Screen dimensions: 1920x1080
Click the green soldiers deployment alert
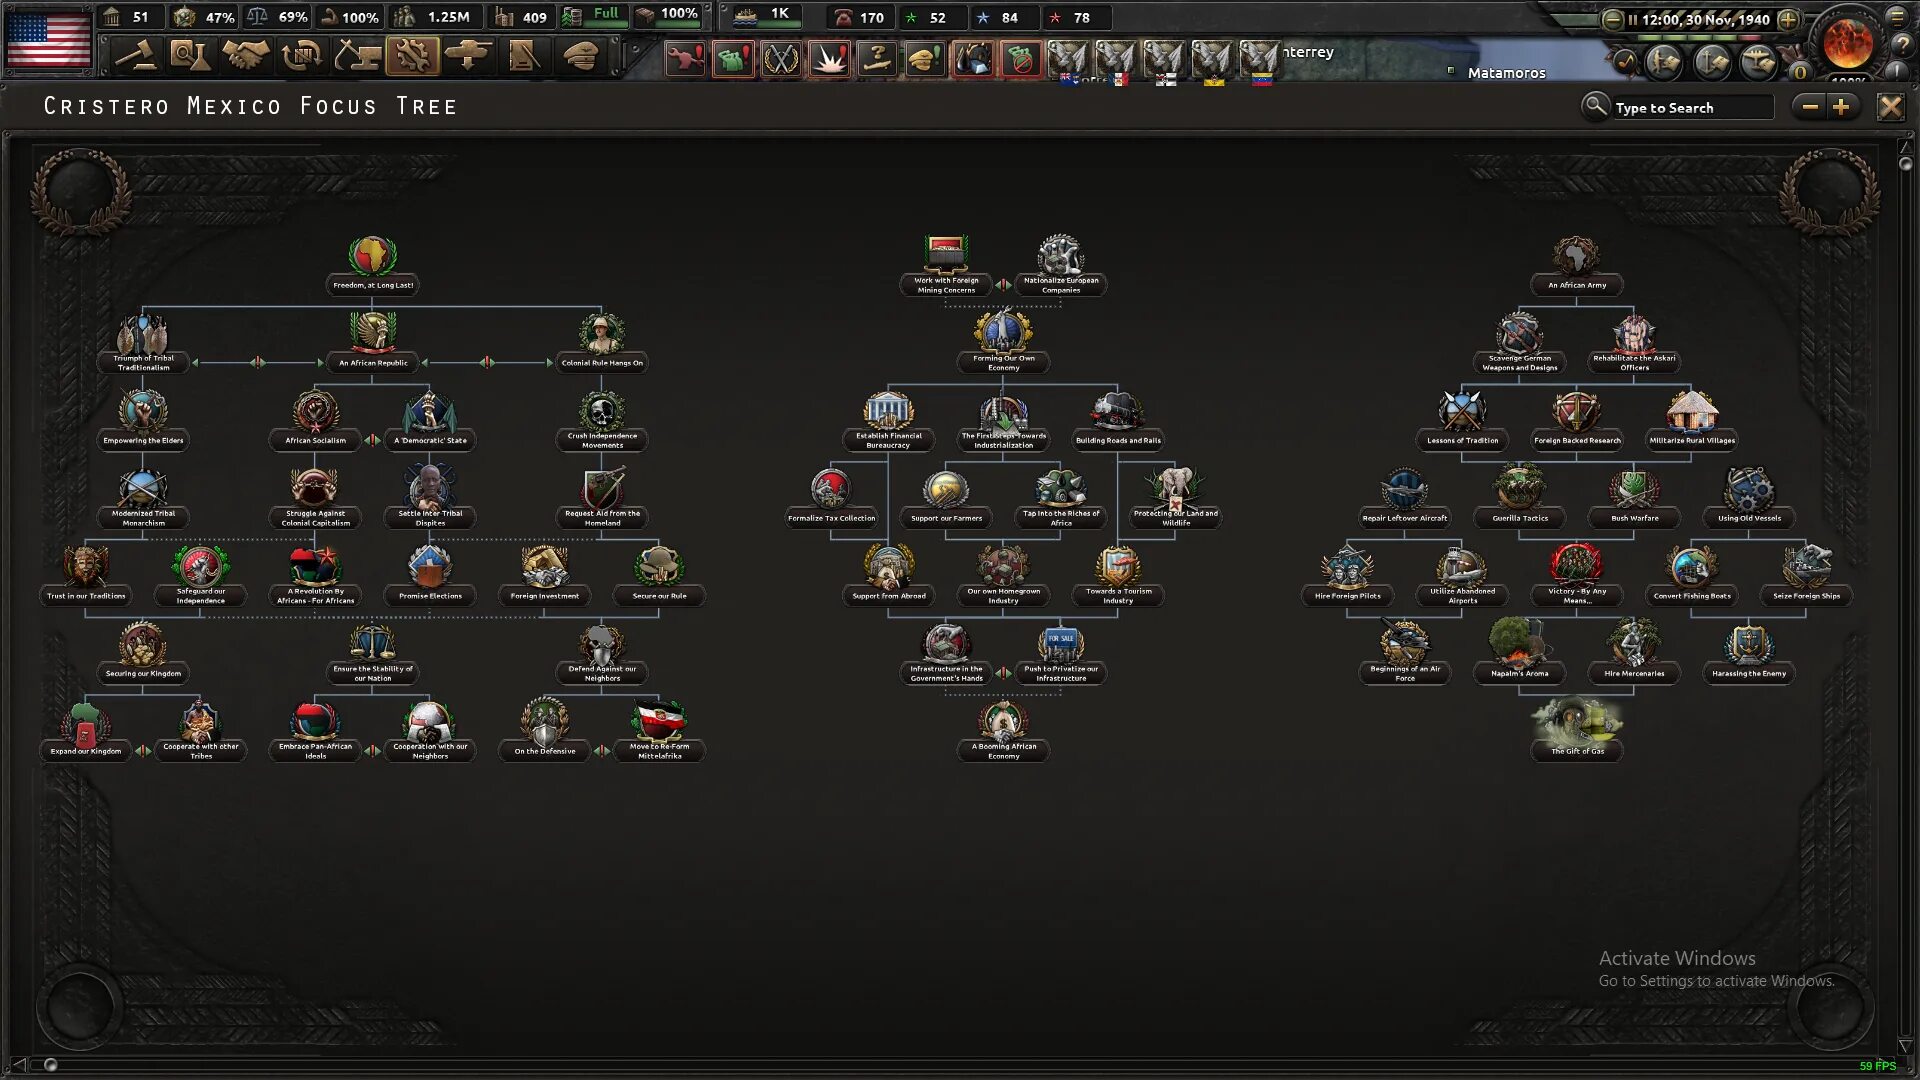733,59
